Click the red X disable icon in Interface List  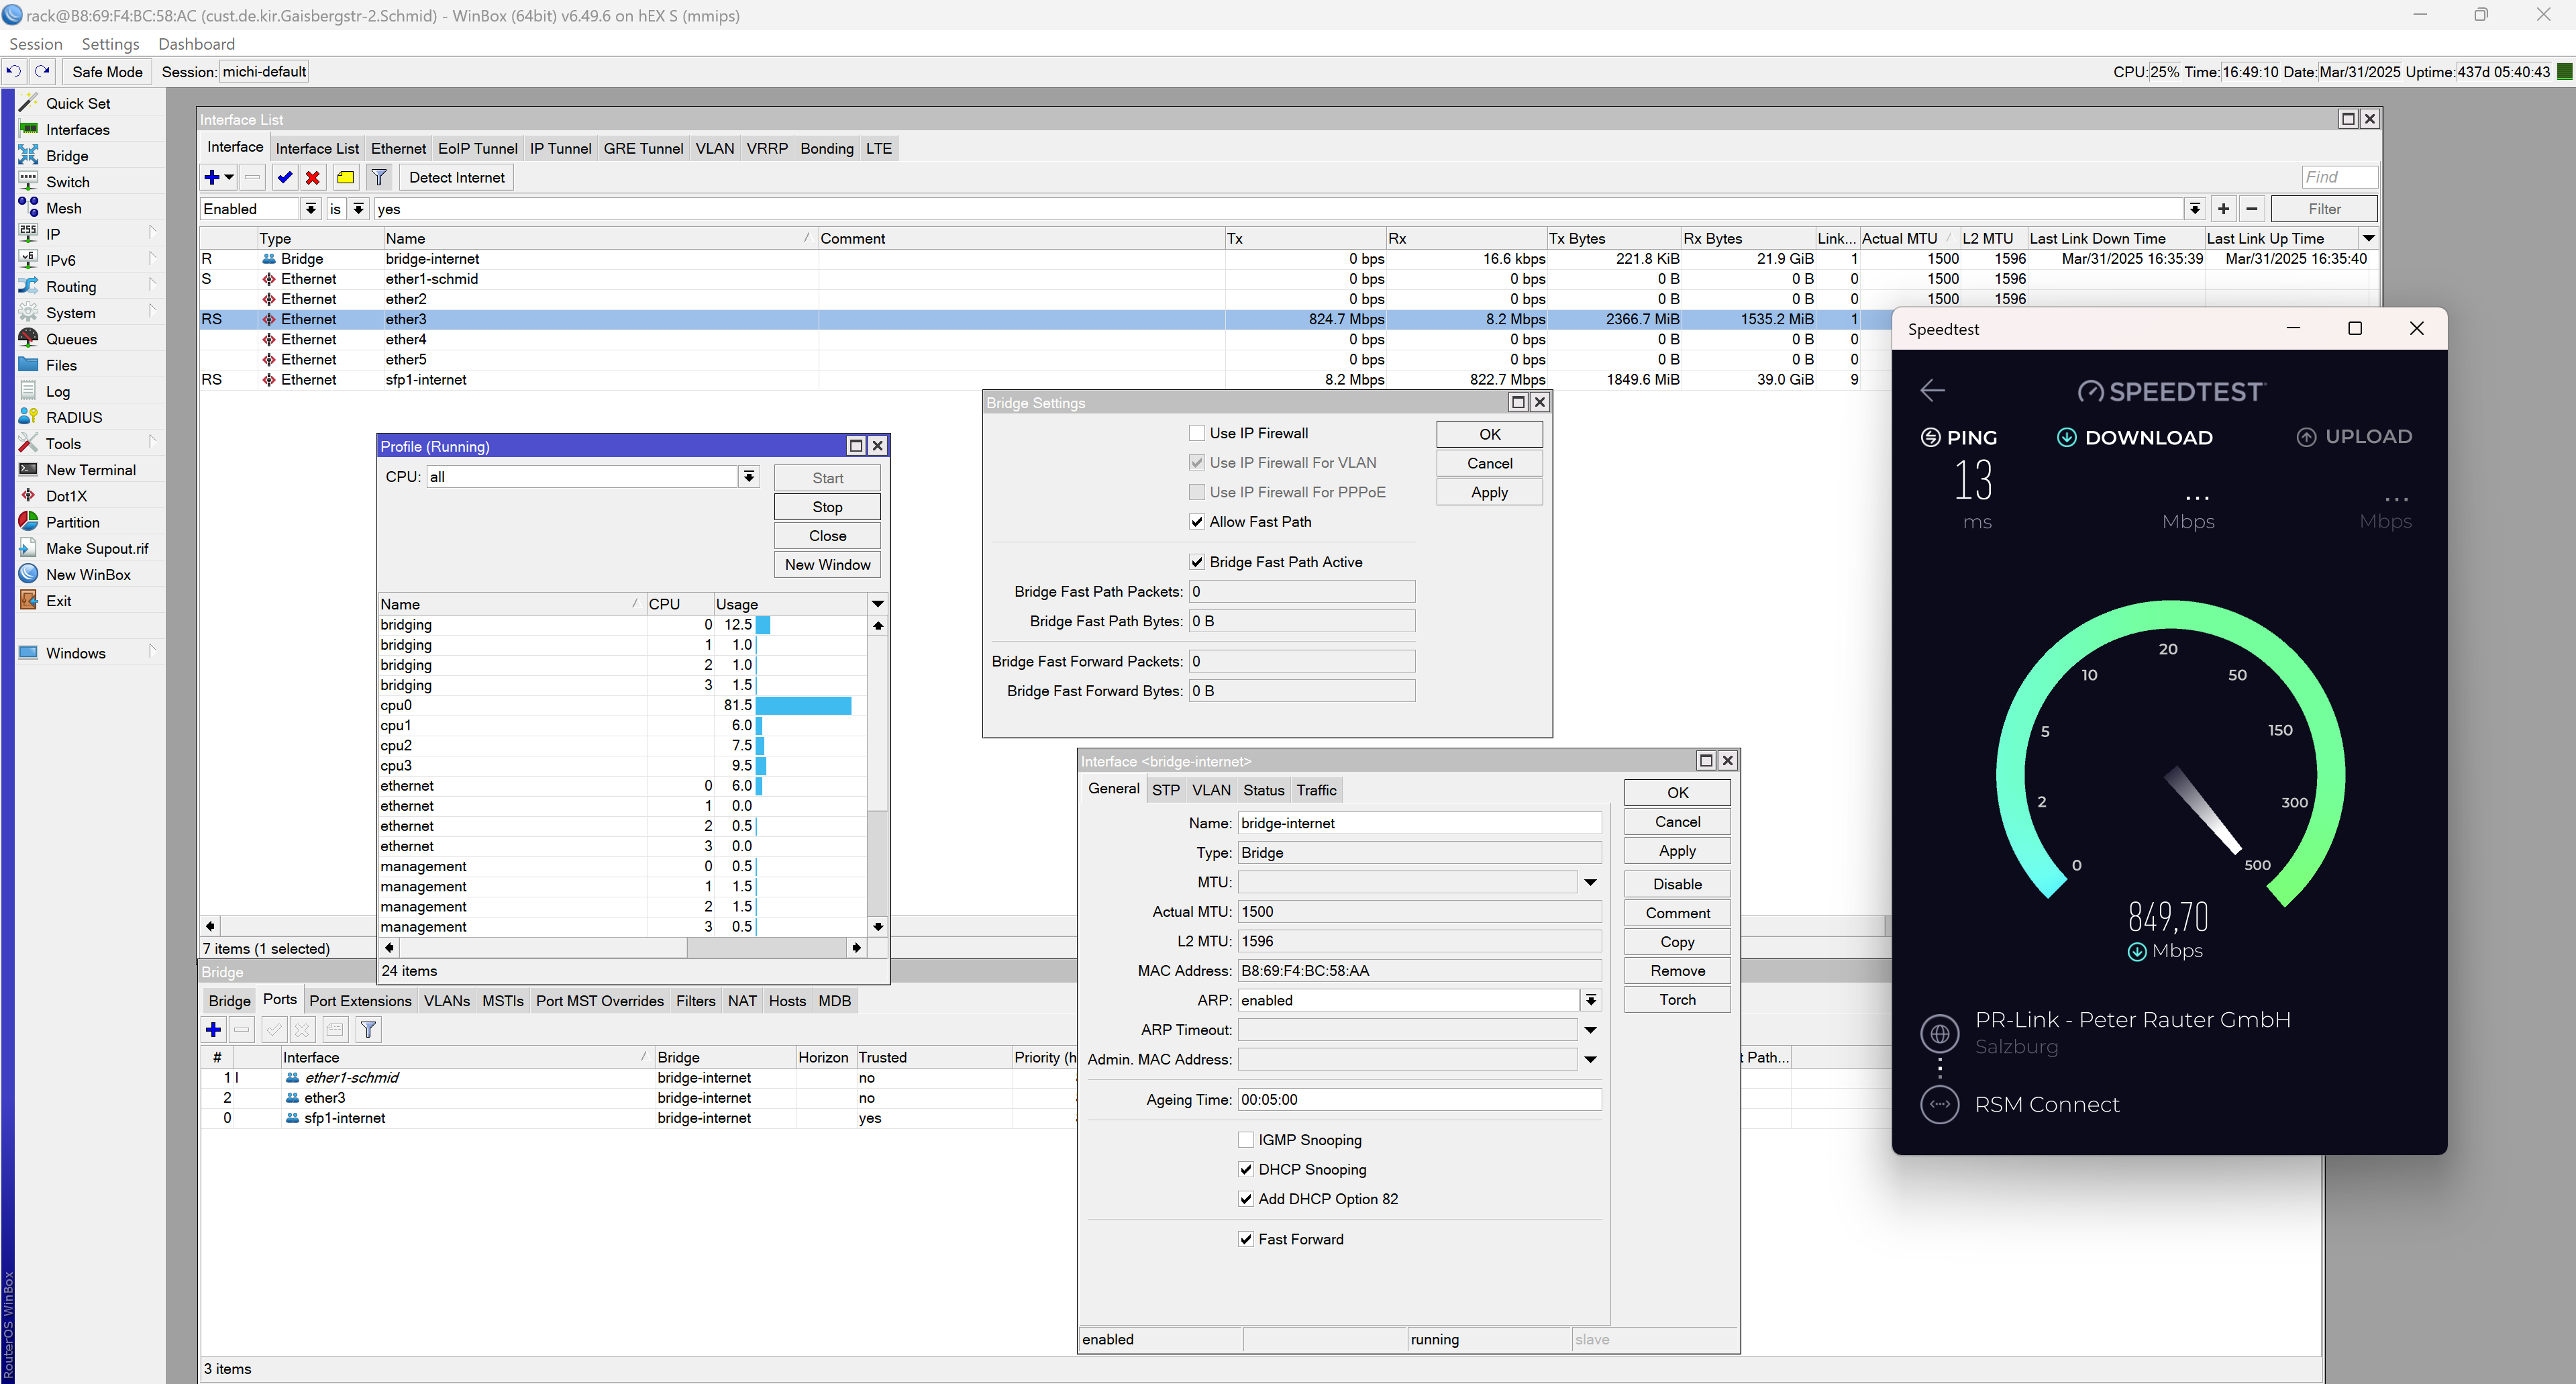pyautogui.click(x=313, y=177)
